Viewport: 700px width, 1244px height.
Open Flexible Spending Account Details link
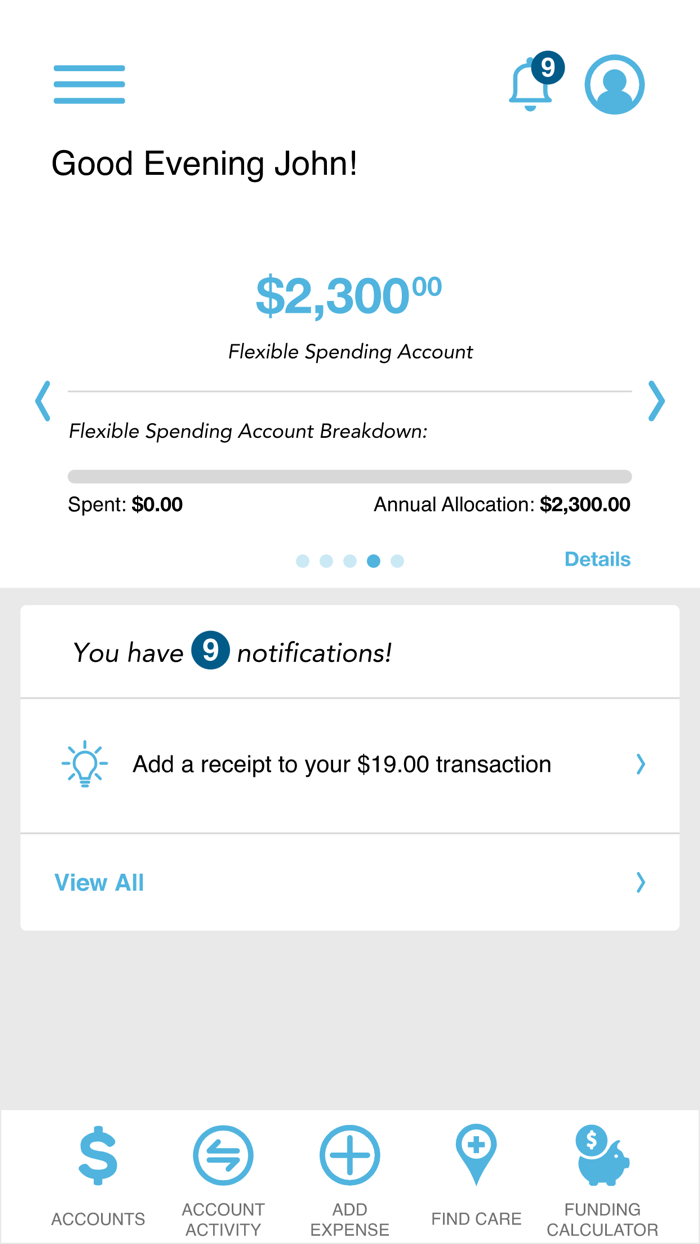597,559
